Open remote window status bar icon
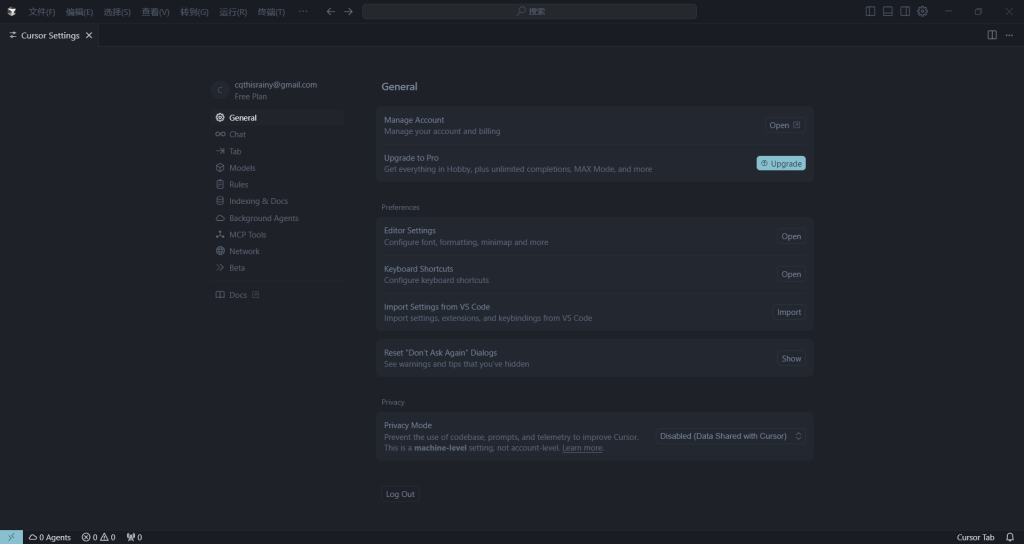Image resolution: width=1024 pixels, height=544 pixels. 11,537
